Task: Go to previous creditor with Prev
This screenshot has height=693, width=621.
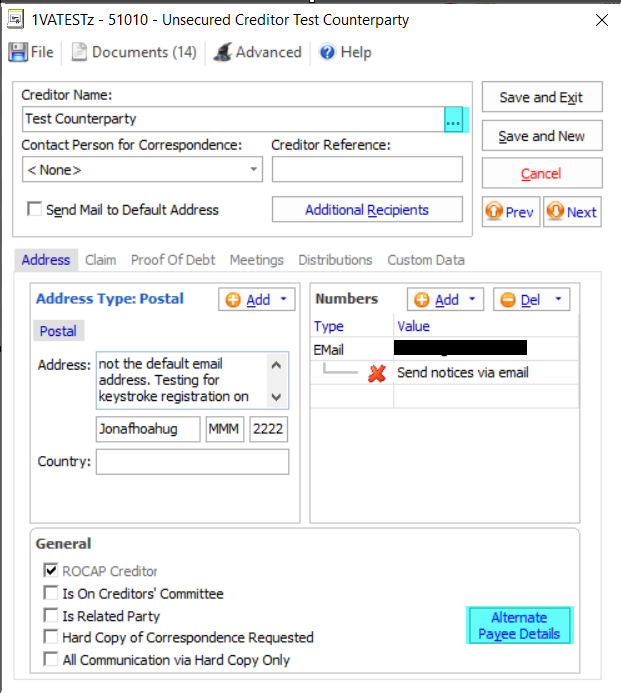Action: click(x=511, y=212)
